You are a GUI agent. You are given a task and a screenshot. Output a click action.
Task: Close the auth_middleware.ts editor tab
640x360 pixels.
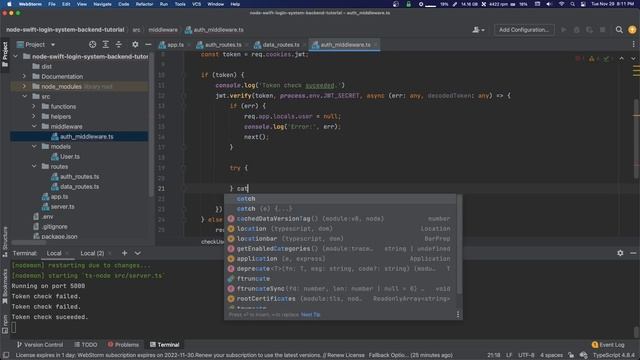(376, 45)
